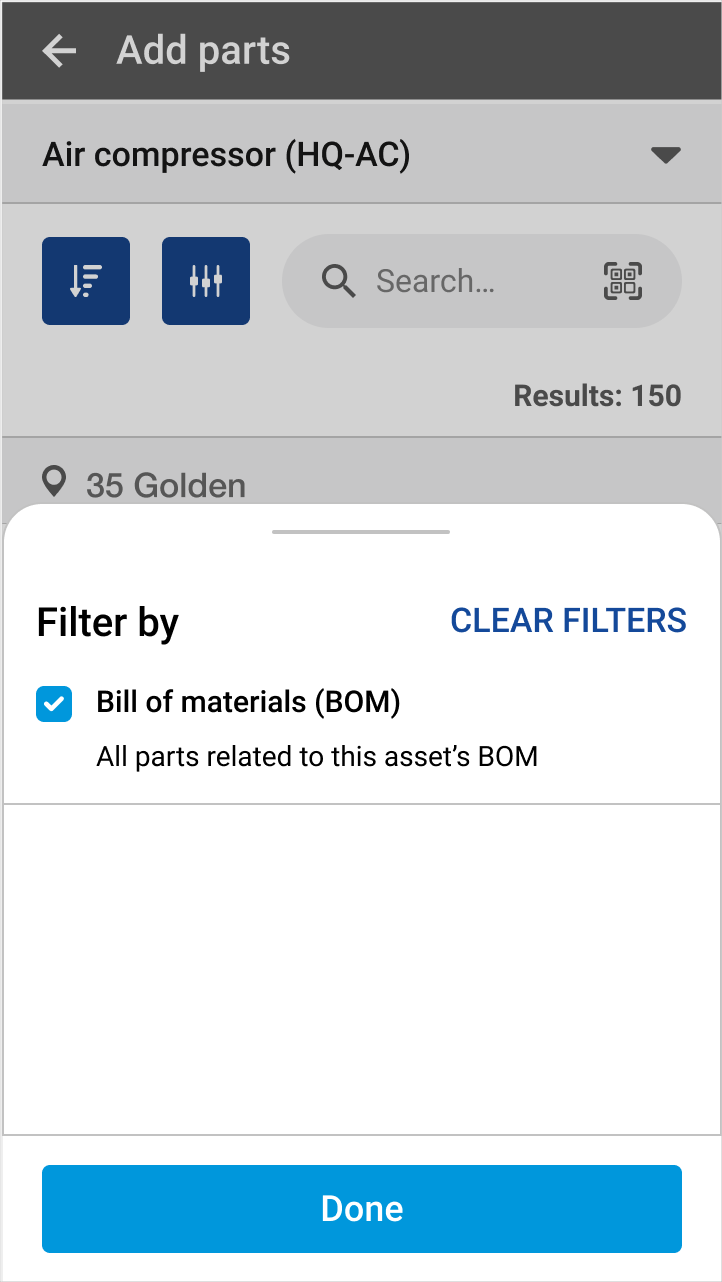The width and height of the screenshot is (722, 1282).
Task: Click the CLEAR FILTERS link
Action: (568, 620)
